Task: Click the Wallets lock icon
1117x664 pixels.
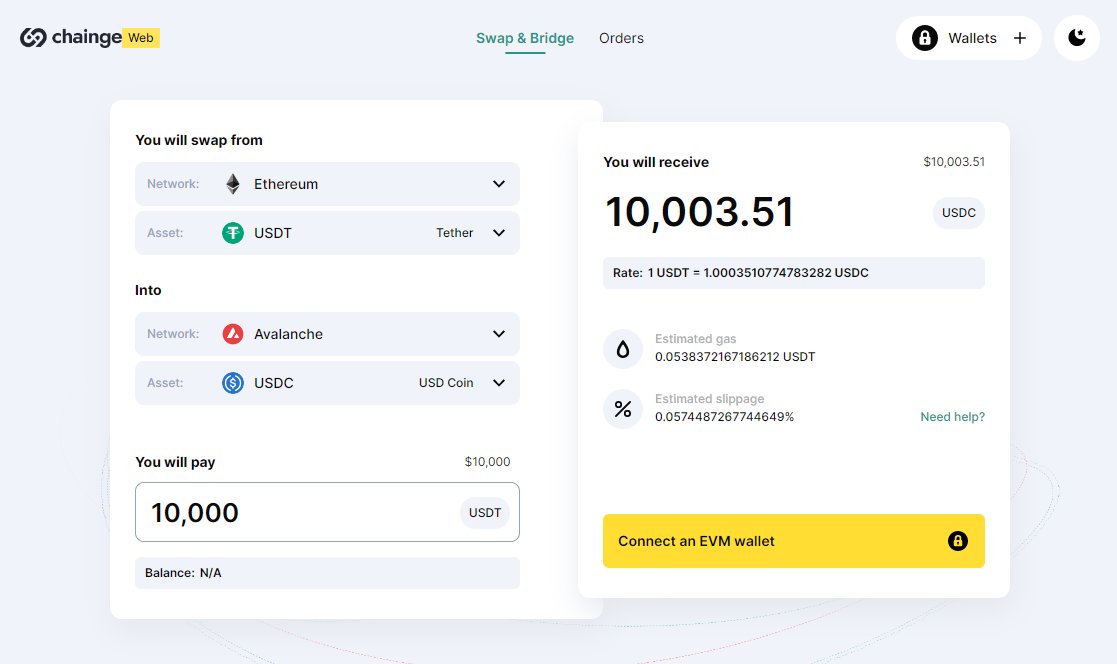Action: [925, 38]
